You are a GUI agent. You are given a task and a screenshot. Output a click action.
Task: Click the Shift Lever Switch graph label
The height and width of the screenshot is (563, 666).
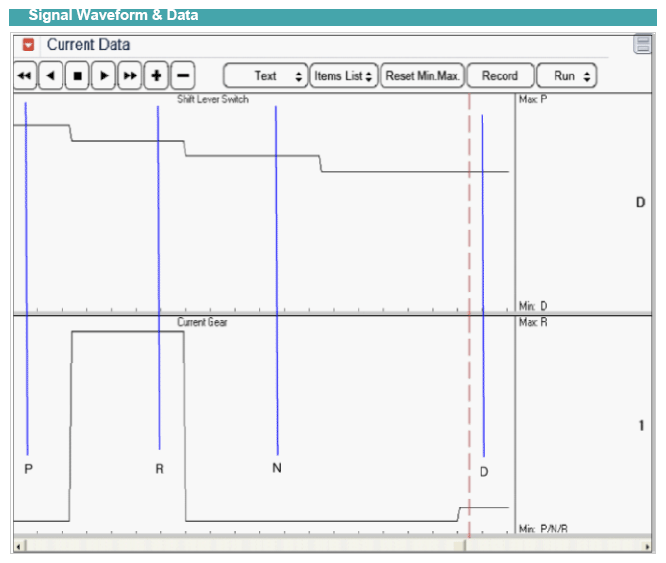tap(213, 99)
